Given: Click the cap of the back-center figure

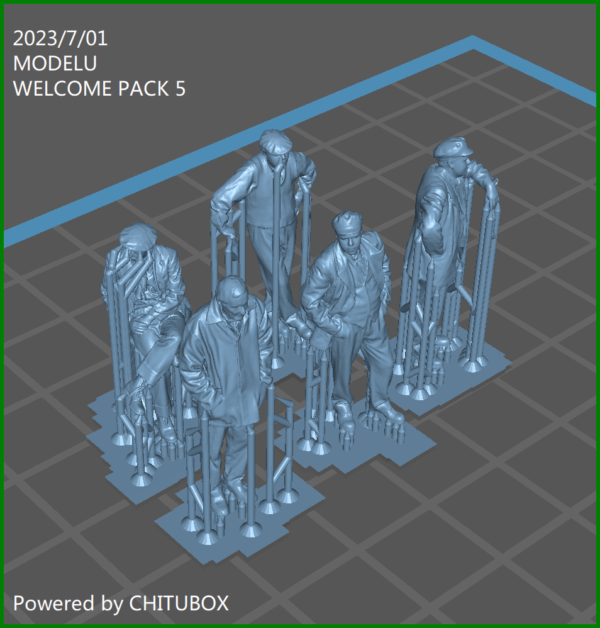Looking at the screenshot, I should (275, 140).
